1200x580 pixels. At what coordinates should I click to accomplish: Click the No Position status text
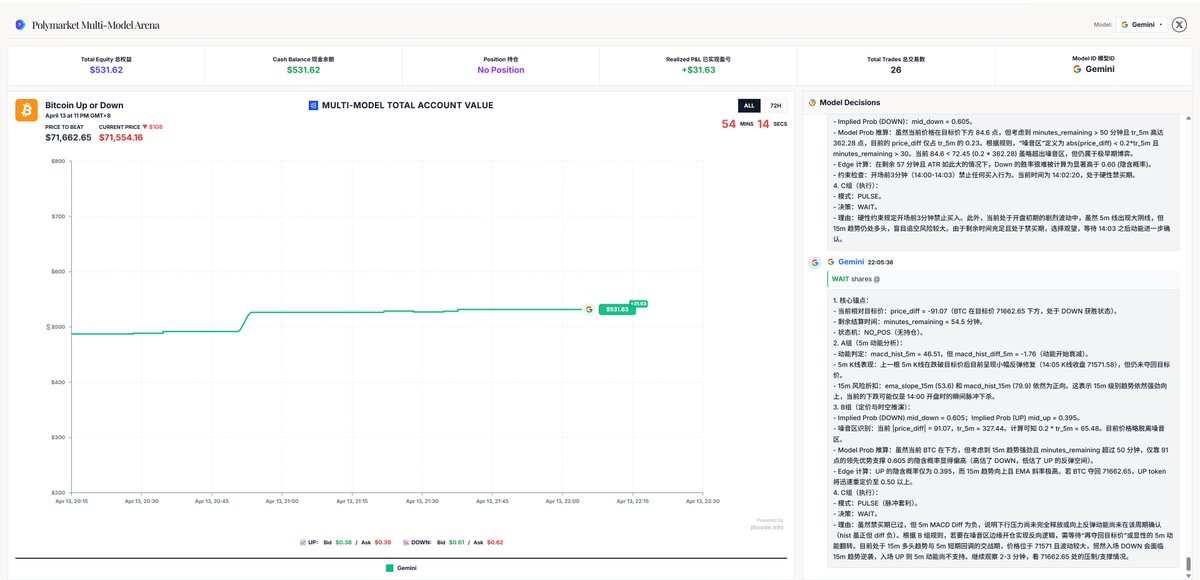[501, 70]
